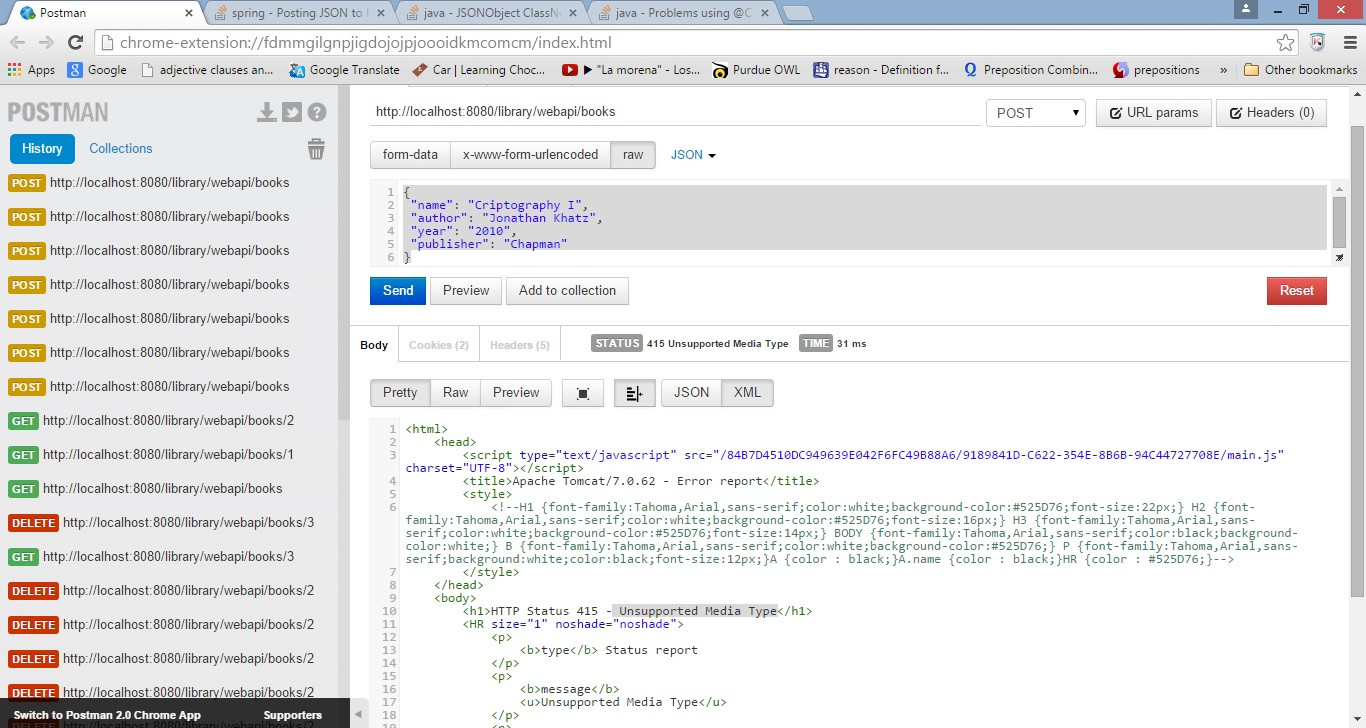Bookmark this page with the star icon
The width and height of the screenshot is (1366, 728).
point(1287,43)
